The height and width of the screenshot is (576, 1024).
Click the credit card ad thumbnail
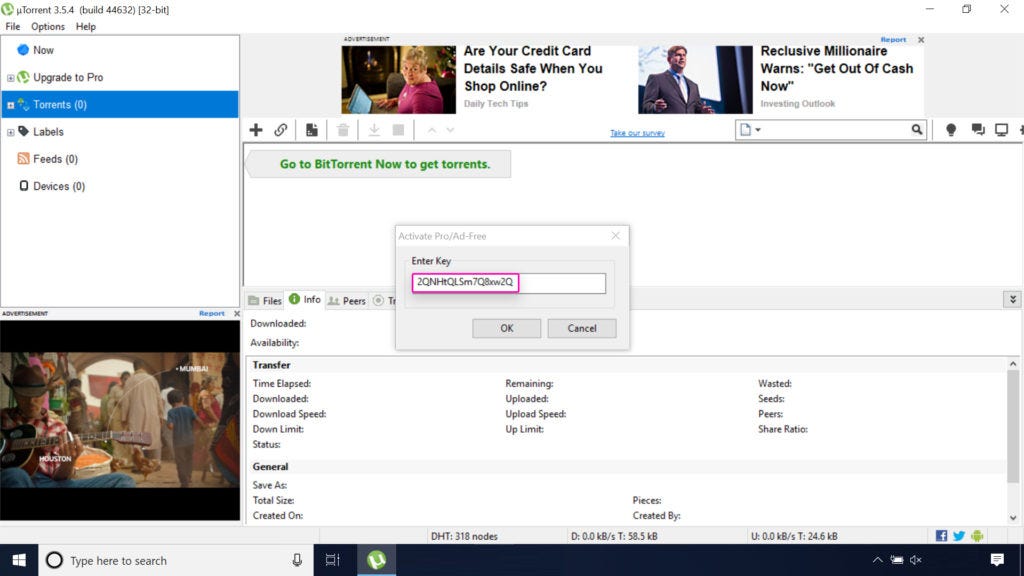click(x=398, y=79)
